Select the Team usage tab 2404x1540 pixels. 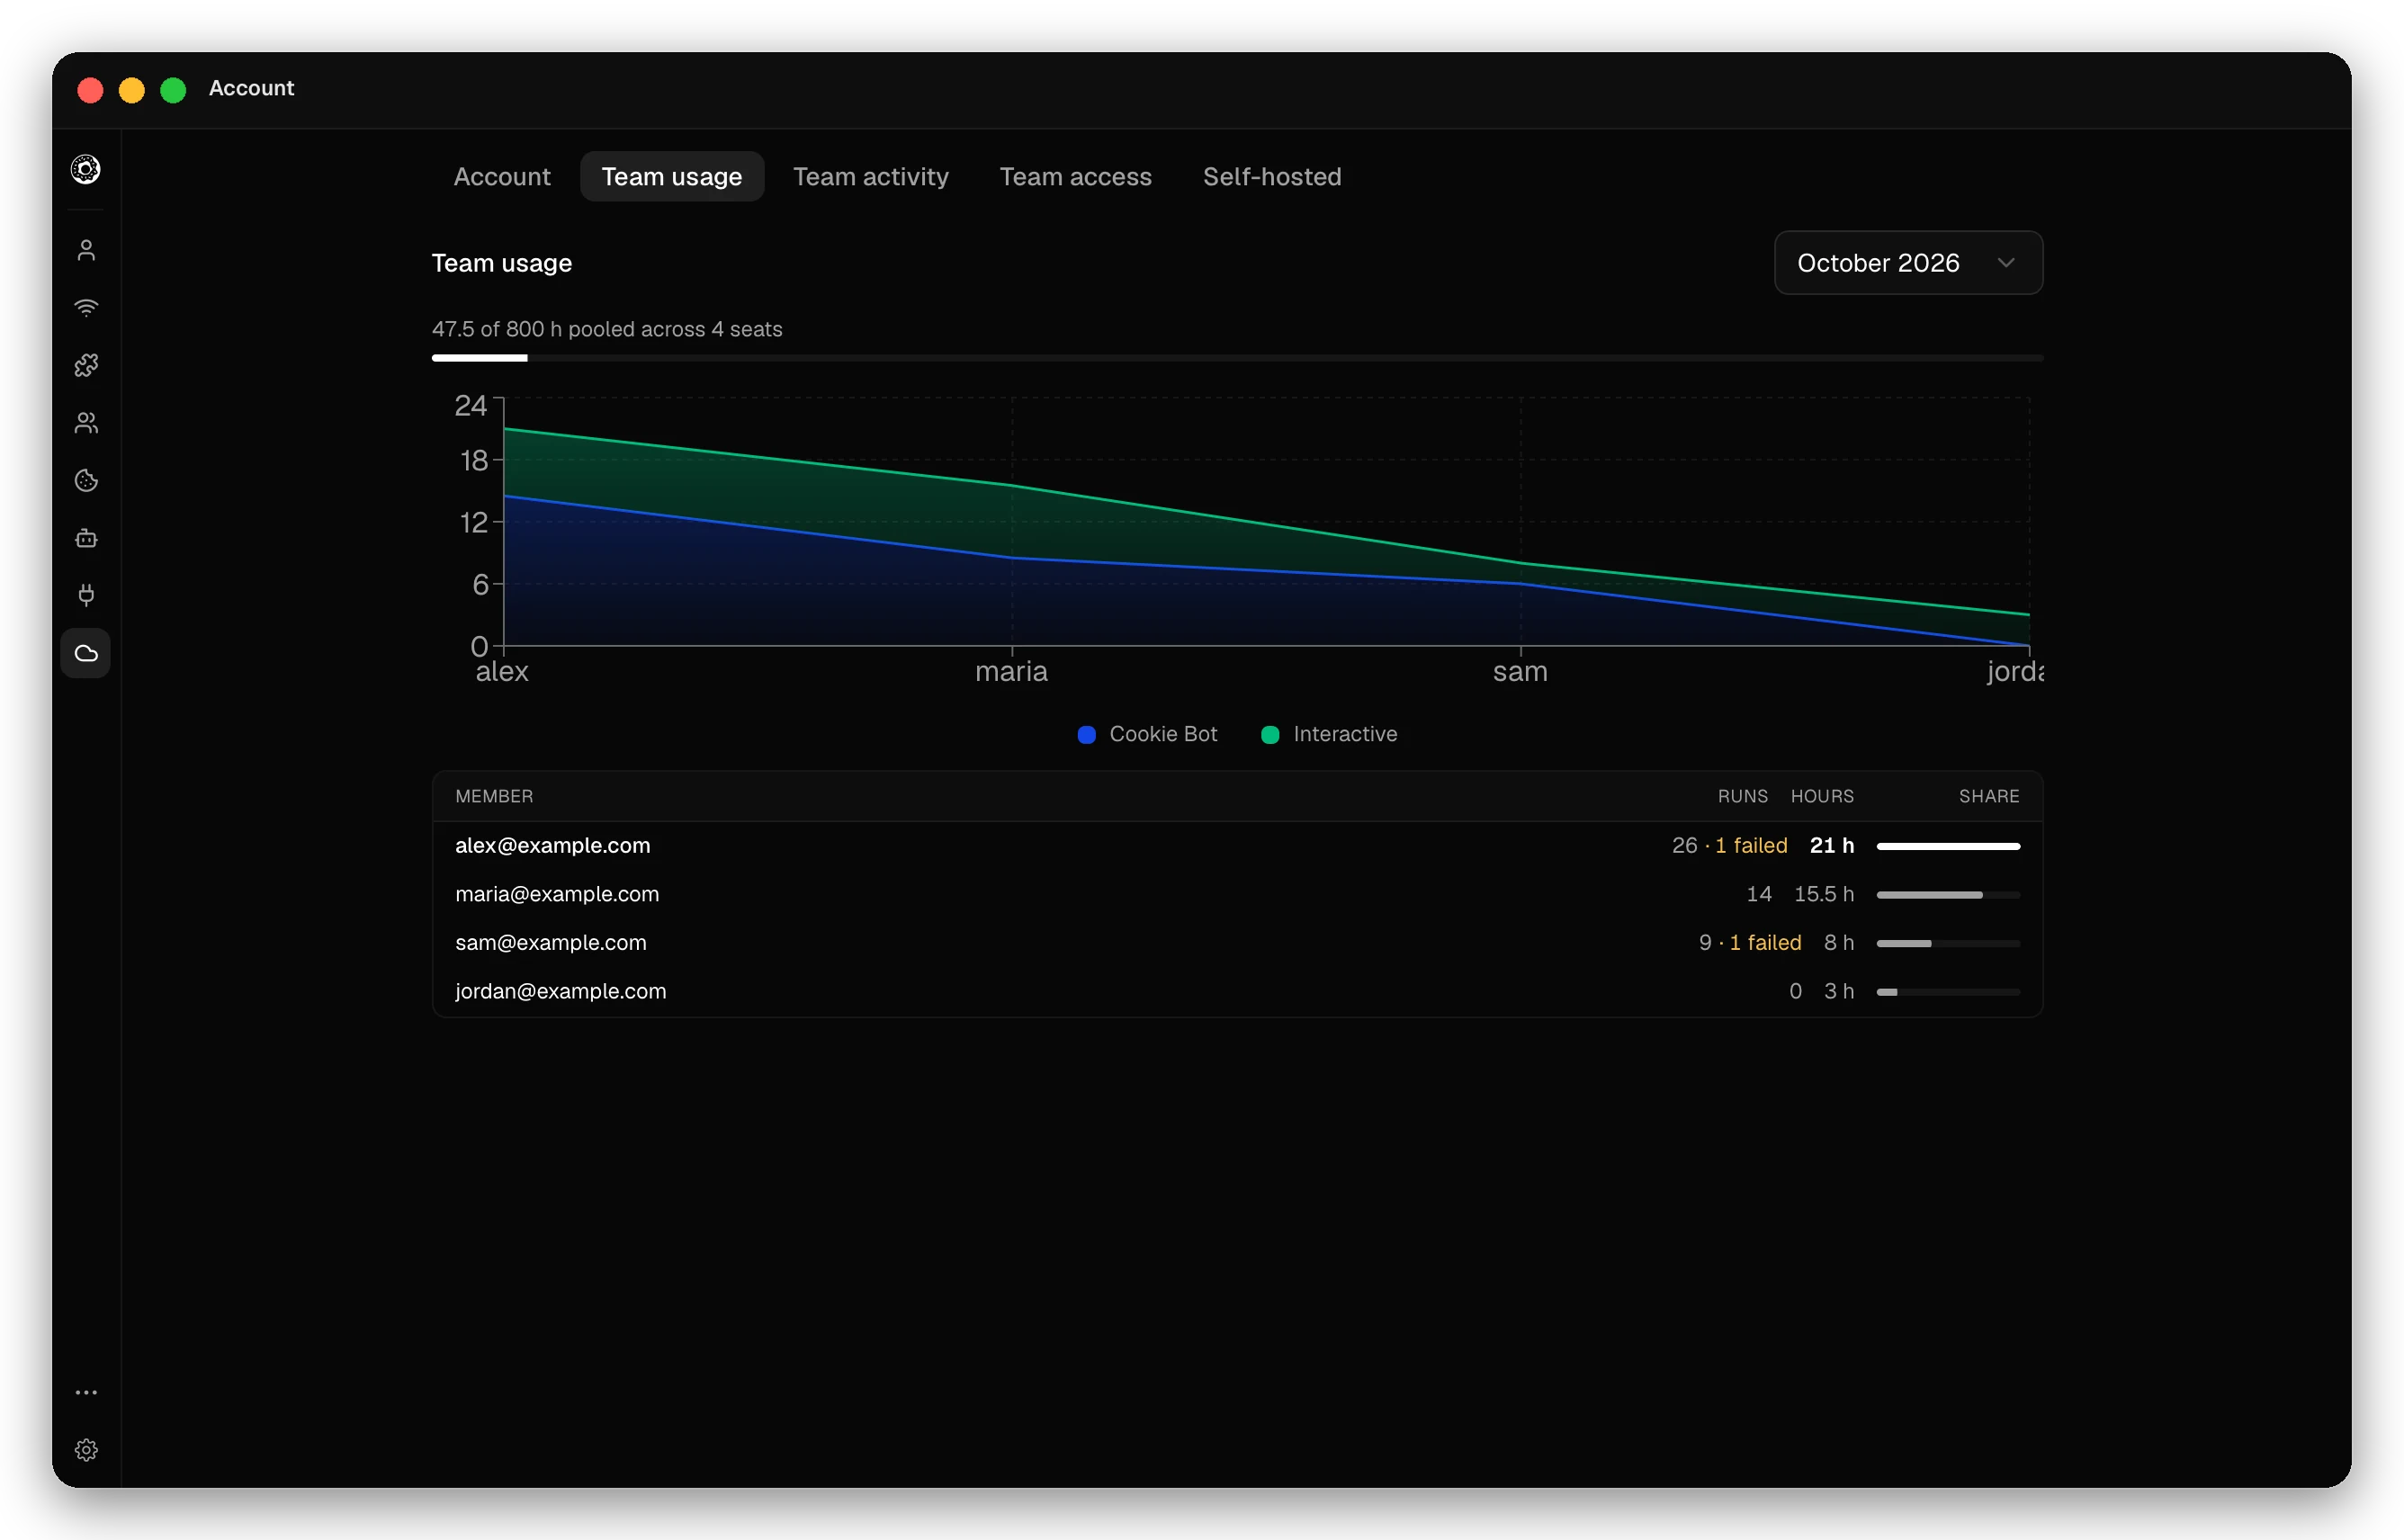click(x=671, y=176)
